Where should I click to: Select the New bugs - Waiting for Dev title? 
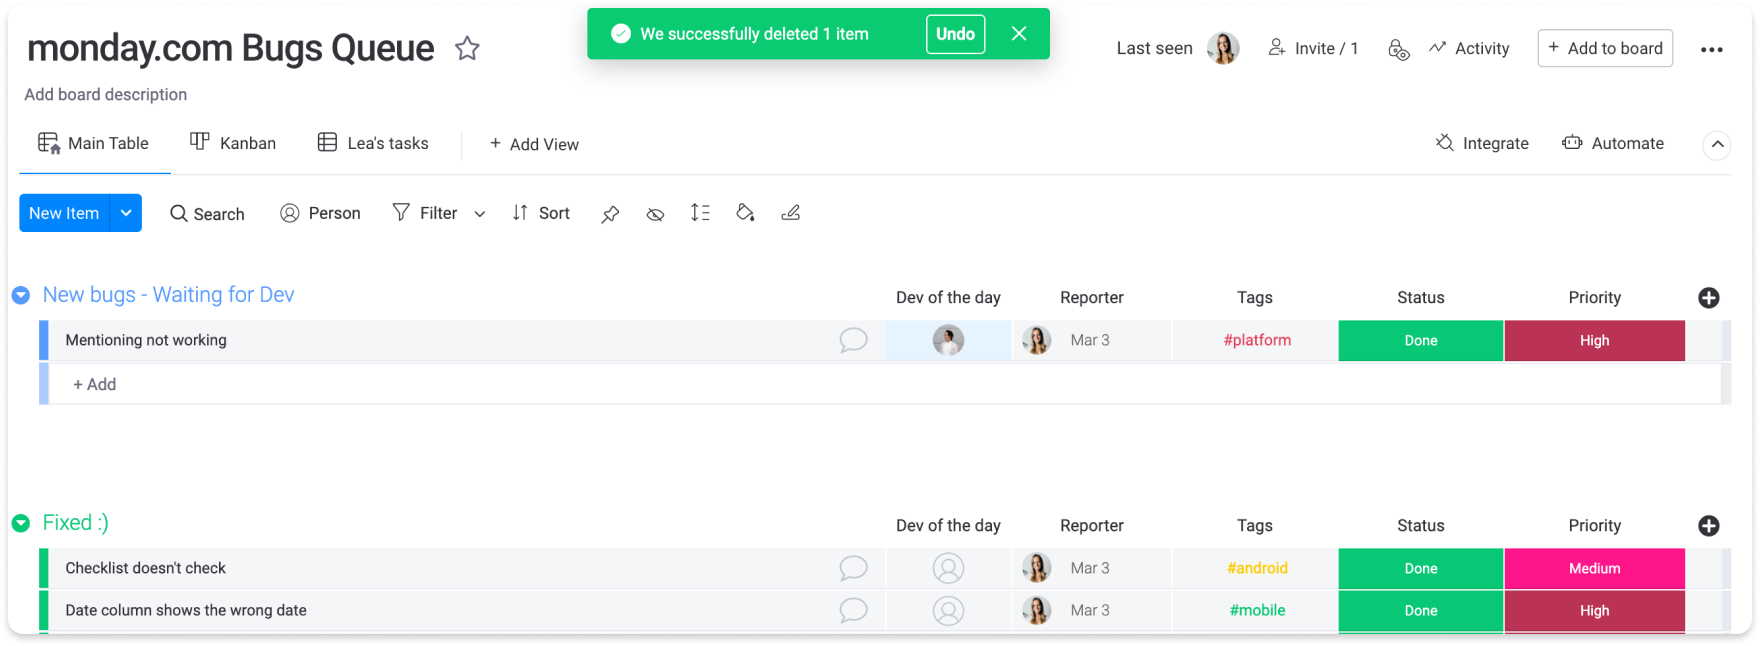tap(168, 295)
